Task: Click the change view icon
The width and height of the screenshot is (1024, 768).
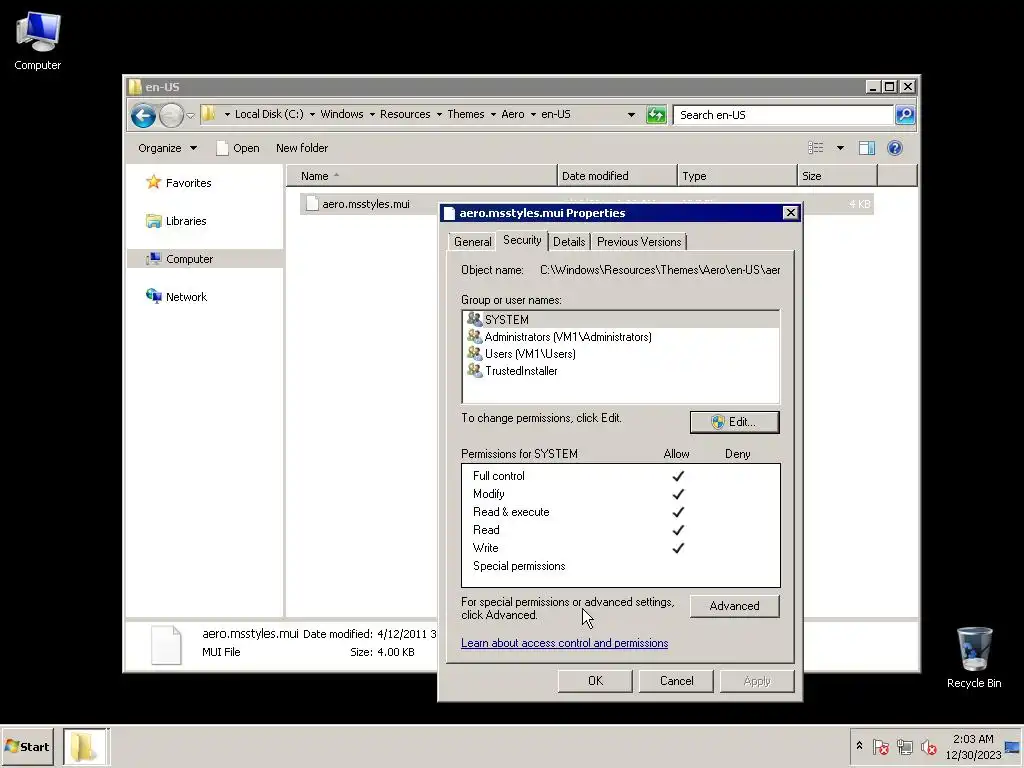Action: coord(816,148)
